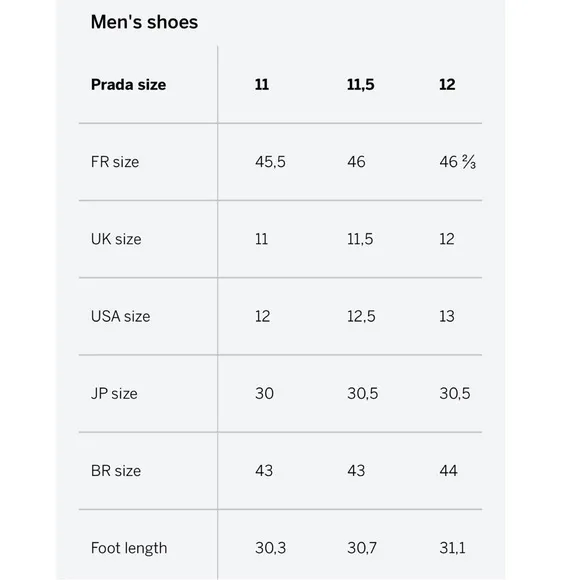The image size is (580, 580).
Task: Select the UK size row label
Action: [x=116, y=239]
